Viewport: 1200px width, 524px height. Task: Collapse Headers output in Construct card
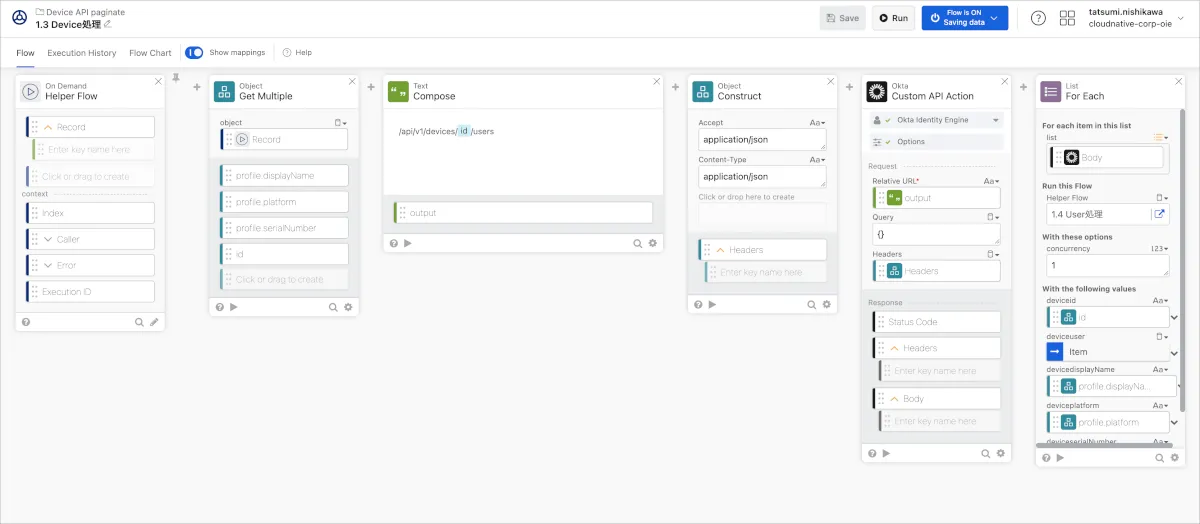(x=721, y=250)
